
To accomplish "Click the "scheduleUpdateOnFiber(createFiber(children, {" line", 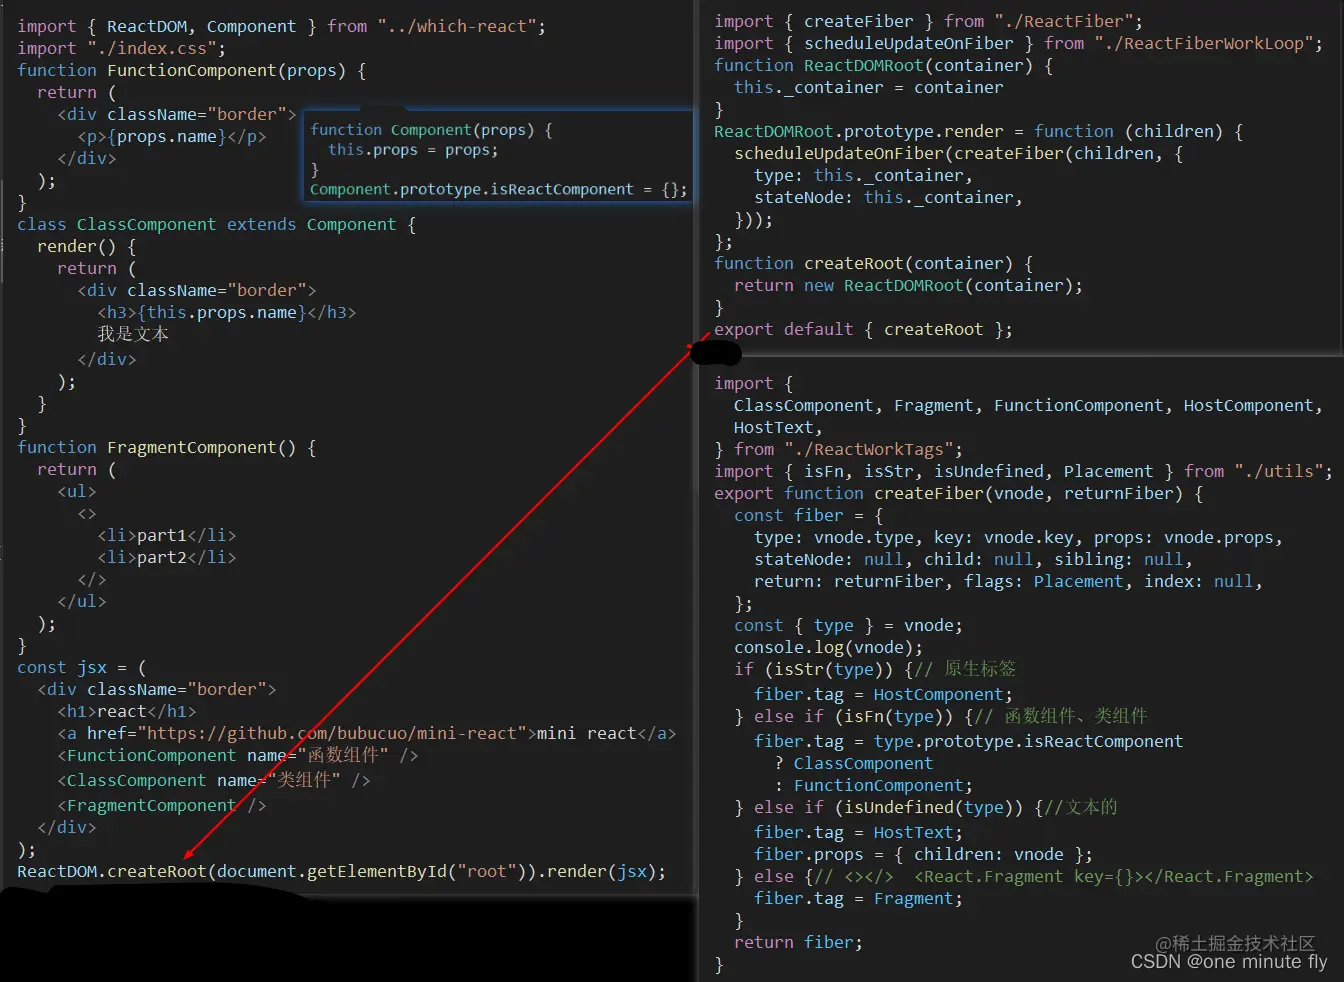I will [x=959, y=153].
